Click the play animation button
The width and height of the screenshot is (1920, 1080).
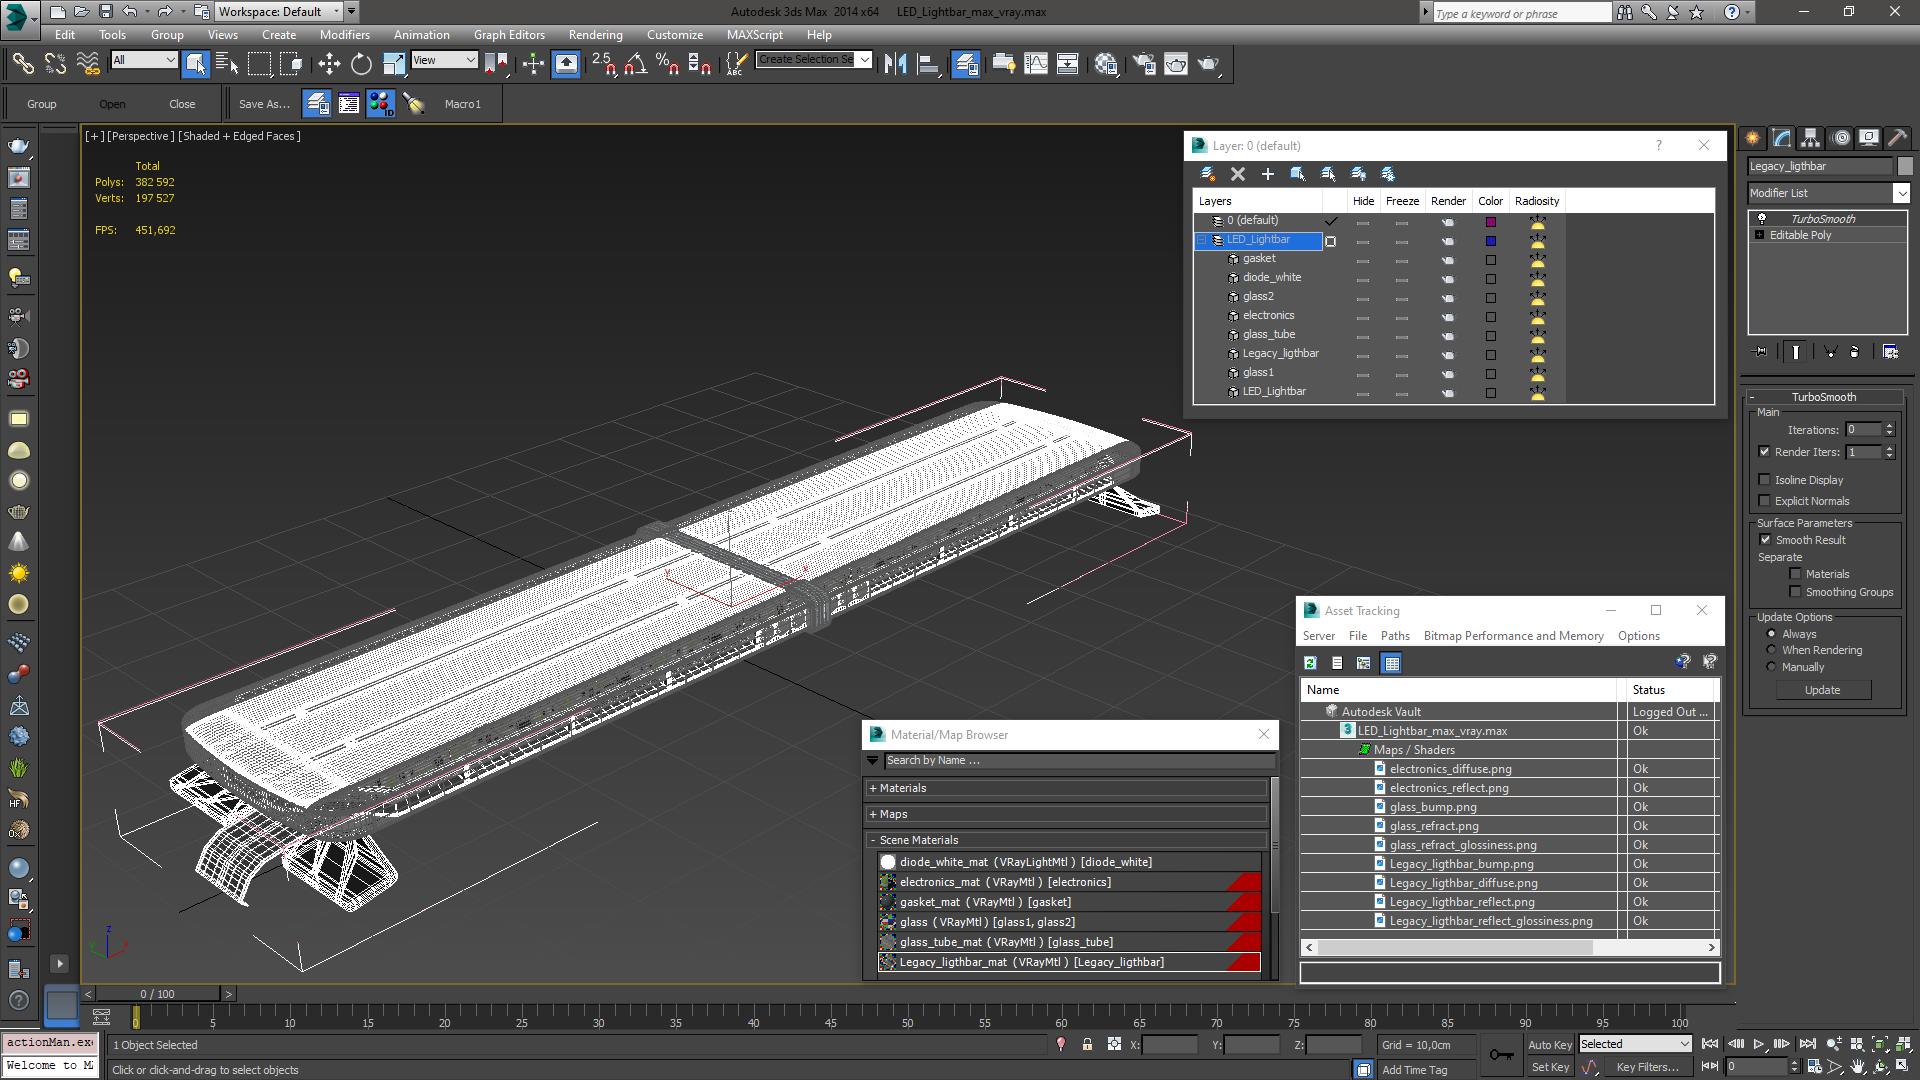pyautogui.click(x=1759, y=1044)
